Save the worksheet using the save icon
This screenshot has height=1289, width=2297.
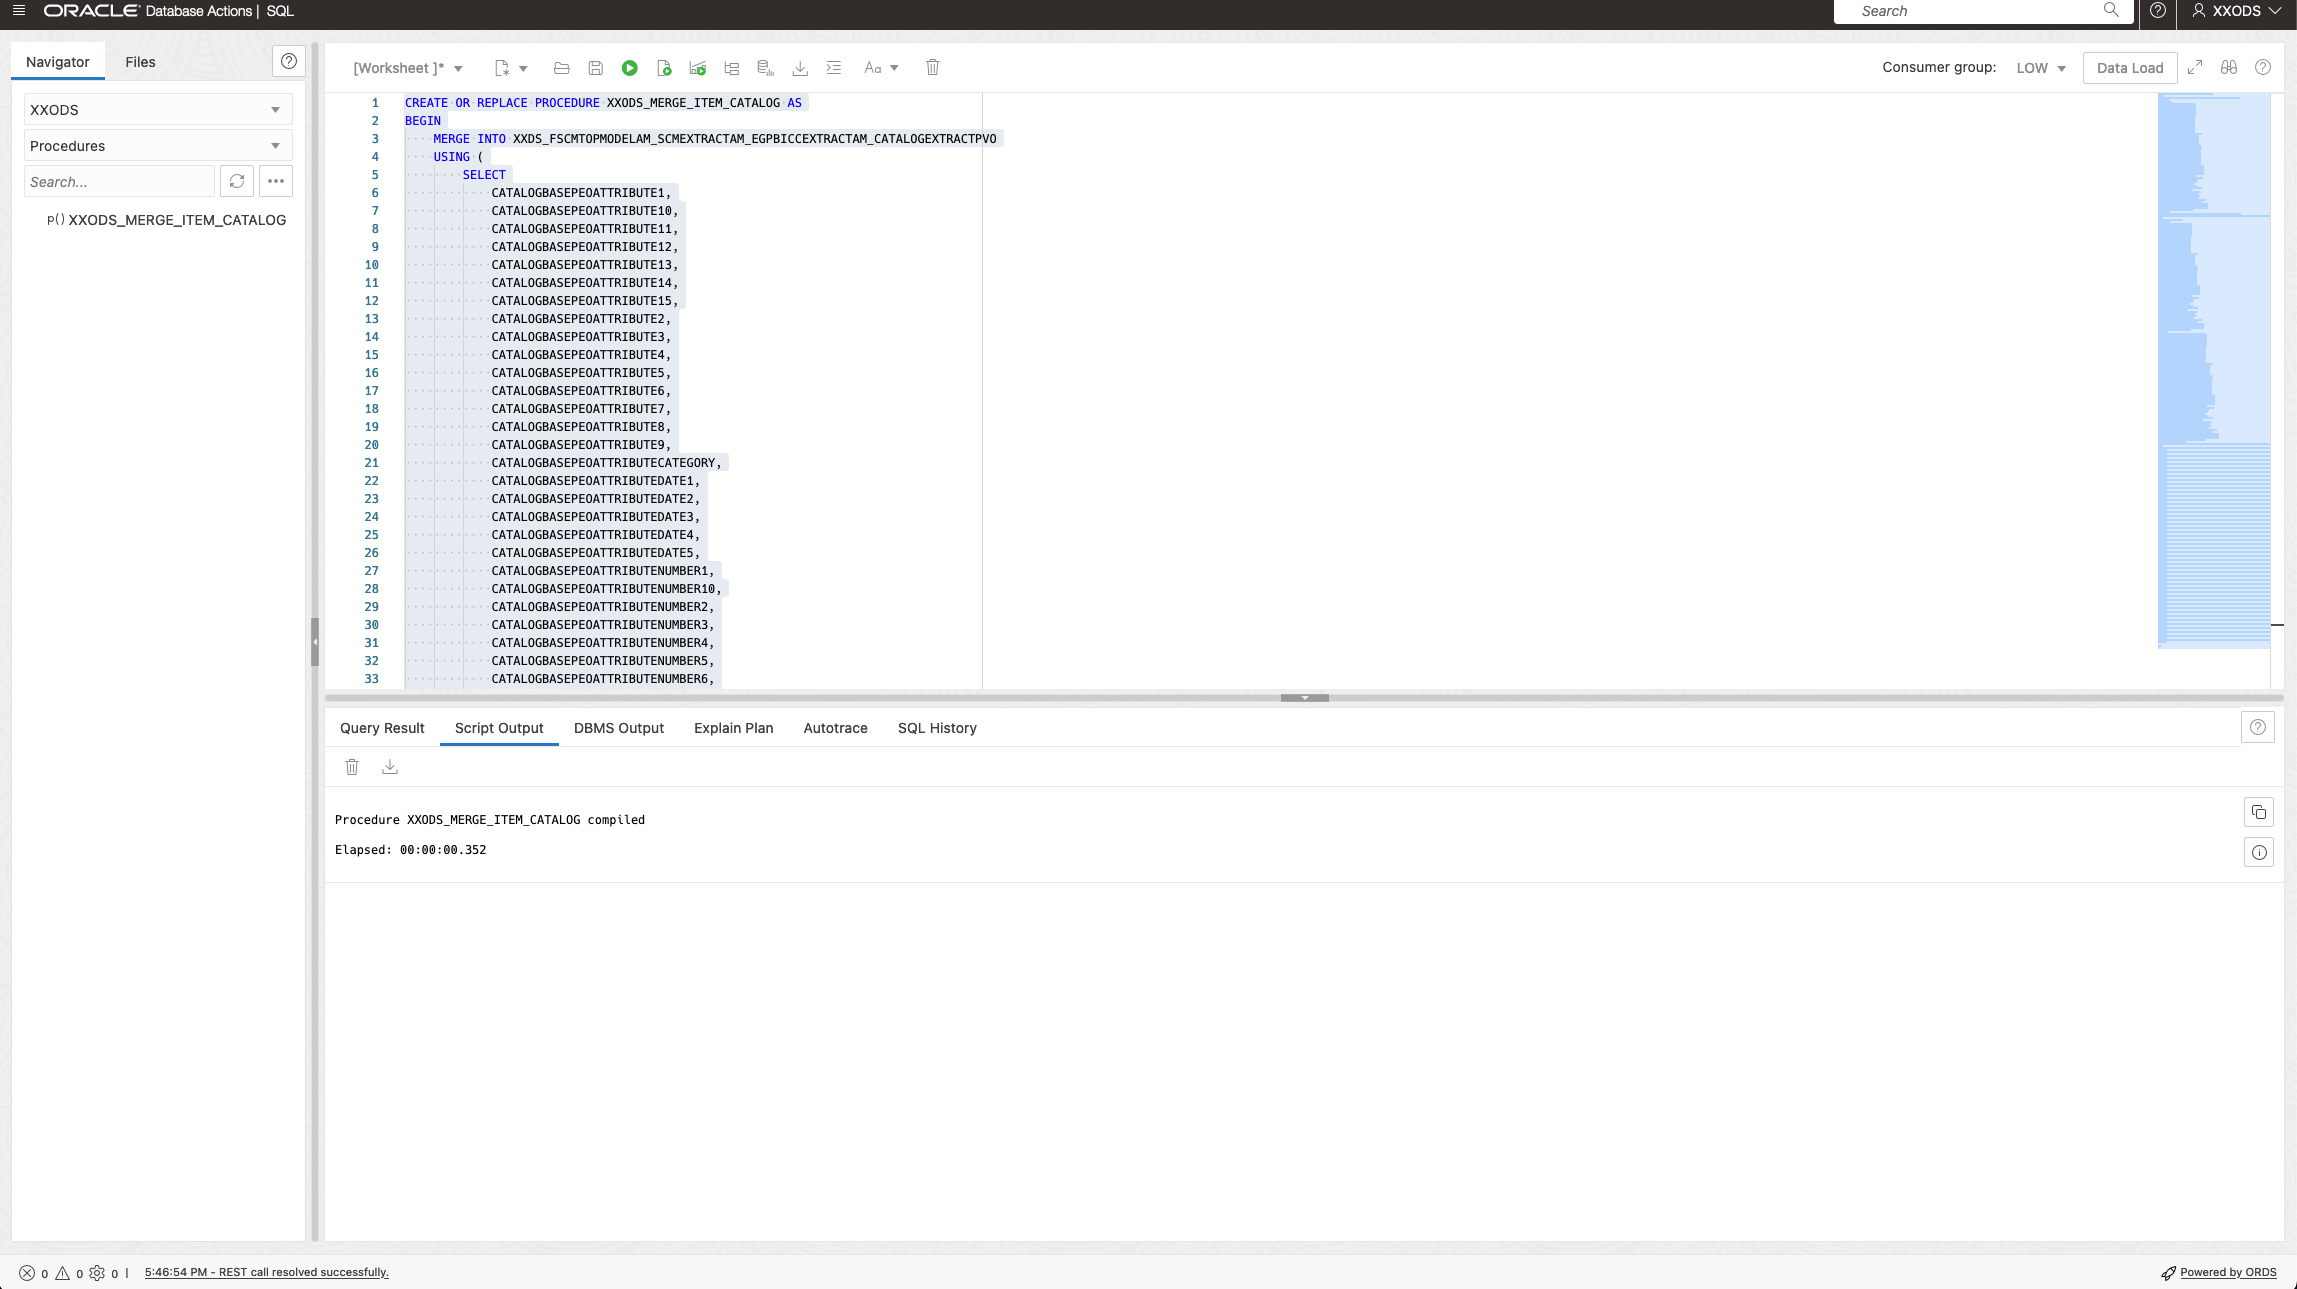595,67
